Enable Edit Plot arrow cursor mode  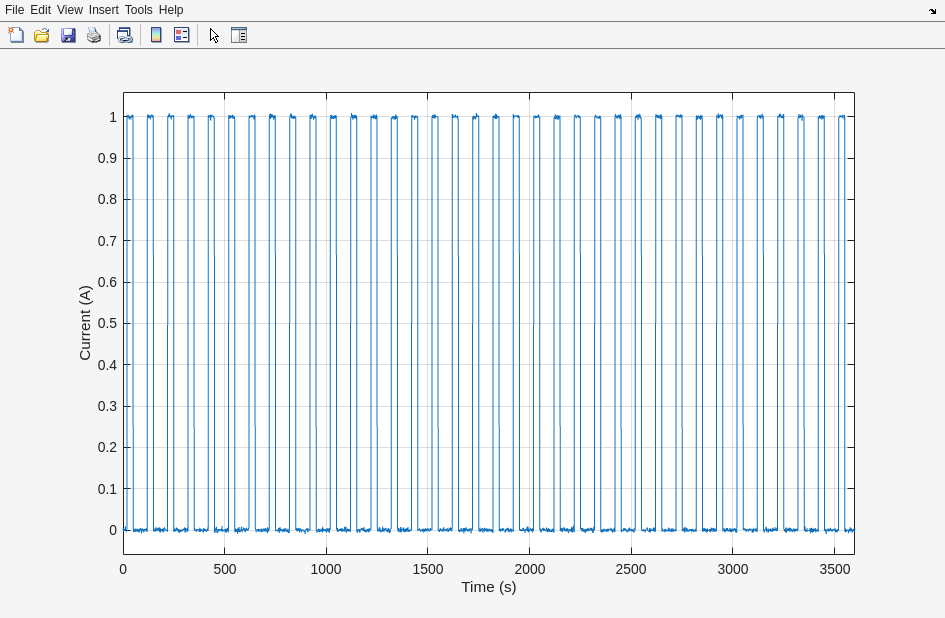(214, 35)
